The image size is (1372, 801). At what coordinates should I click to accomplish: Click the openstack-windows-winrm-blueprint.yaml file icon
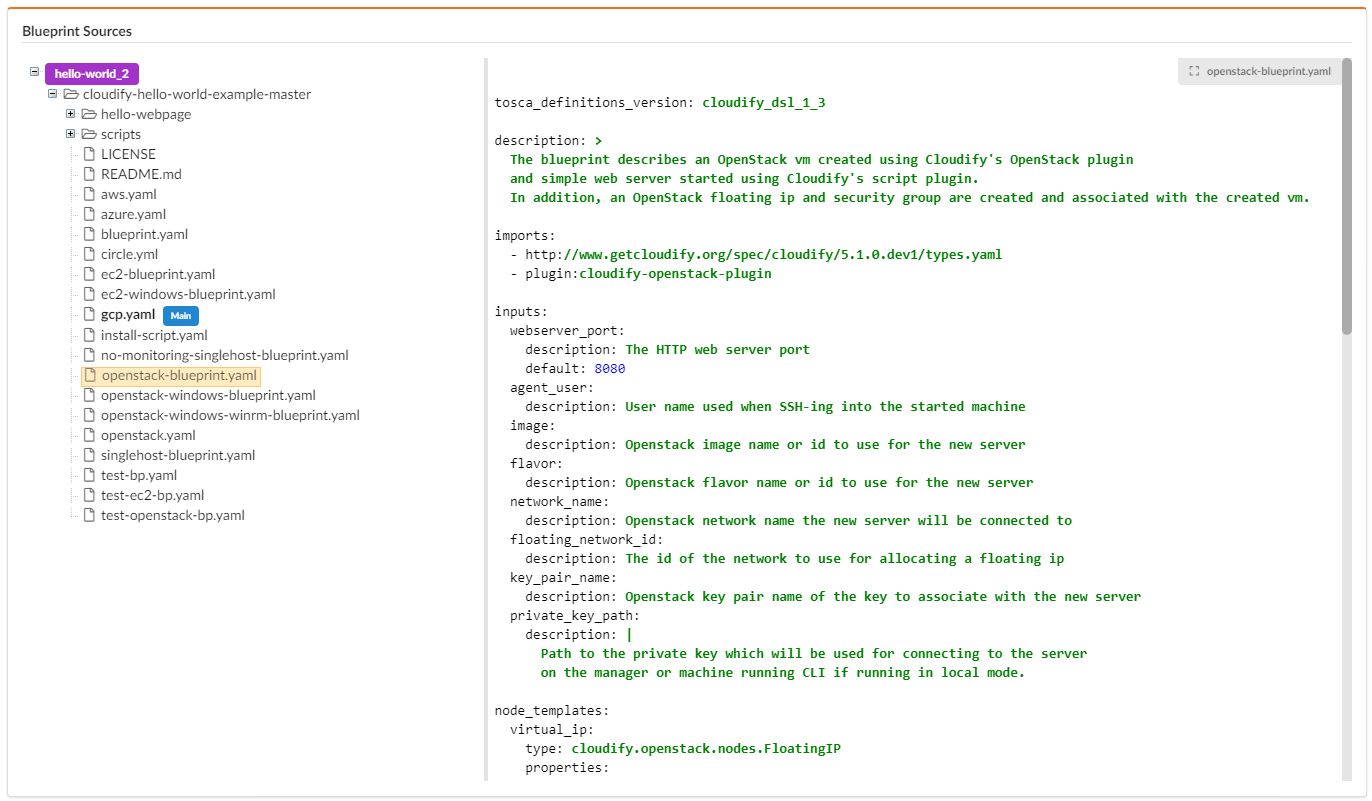(89, 415)
